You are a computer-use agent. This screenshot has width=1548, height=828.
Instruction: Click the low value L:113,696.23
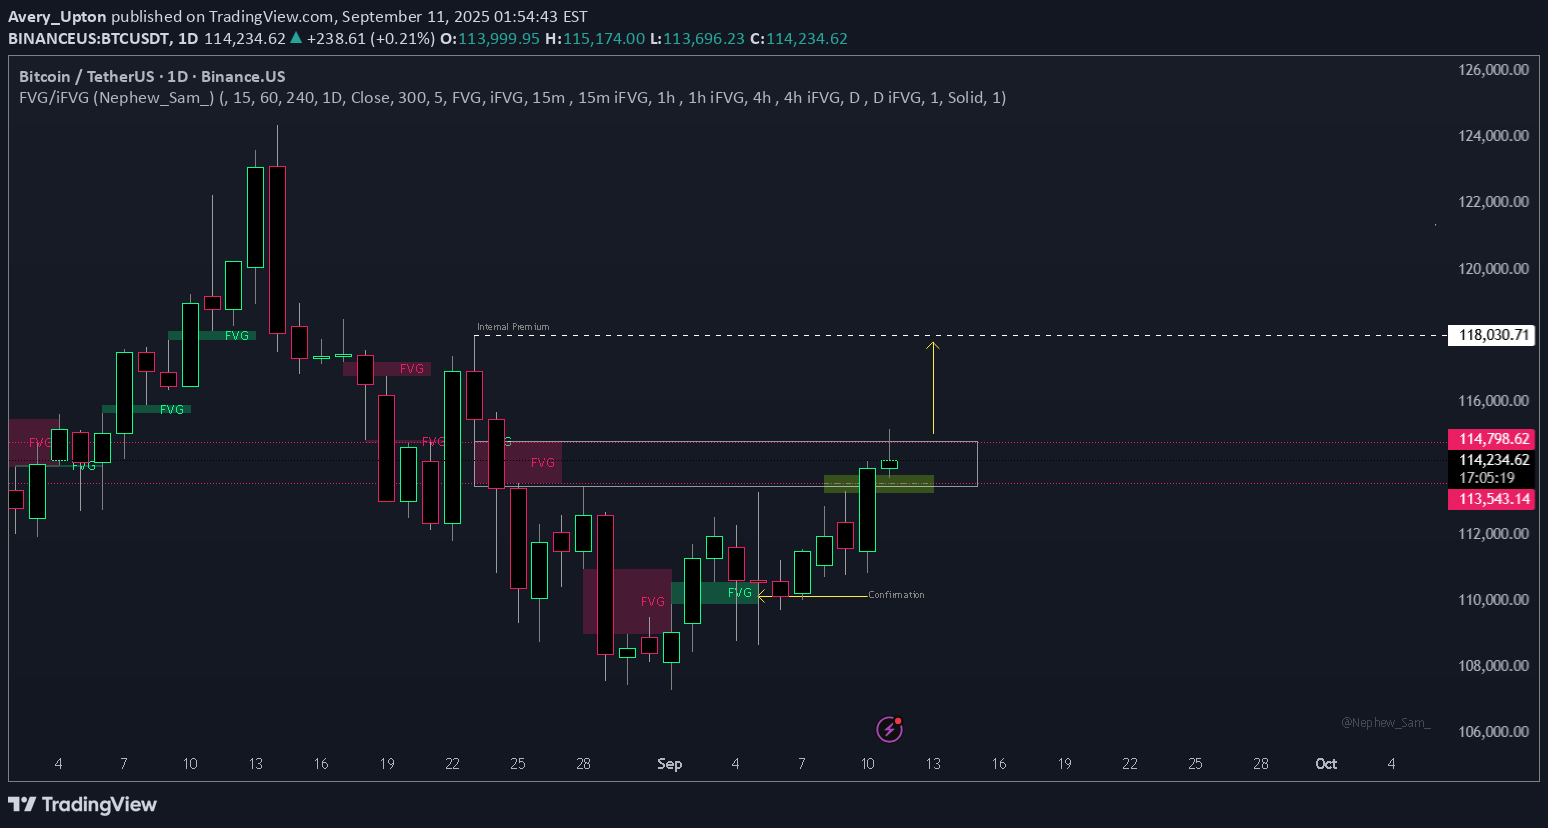coord(697,39)
